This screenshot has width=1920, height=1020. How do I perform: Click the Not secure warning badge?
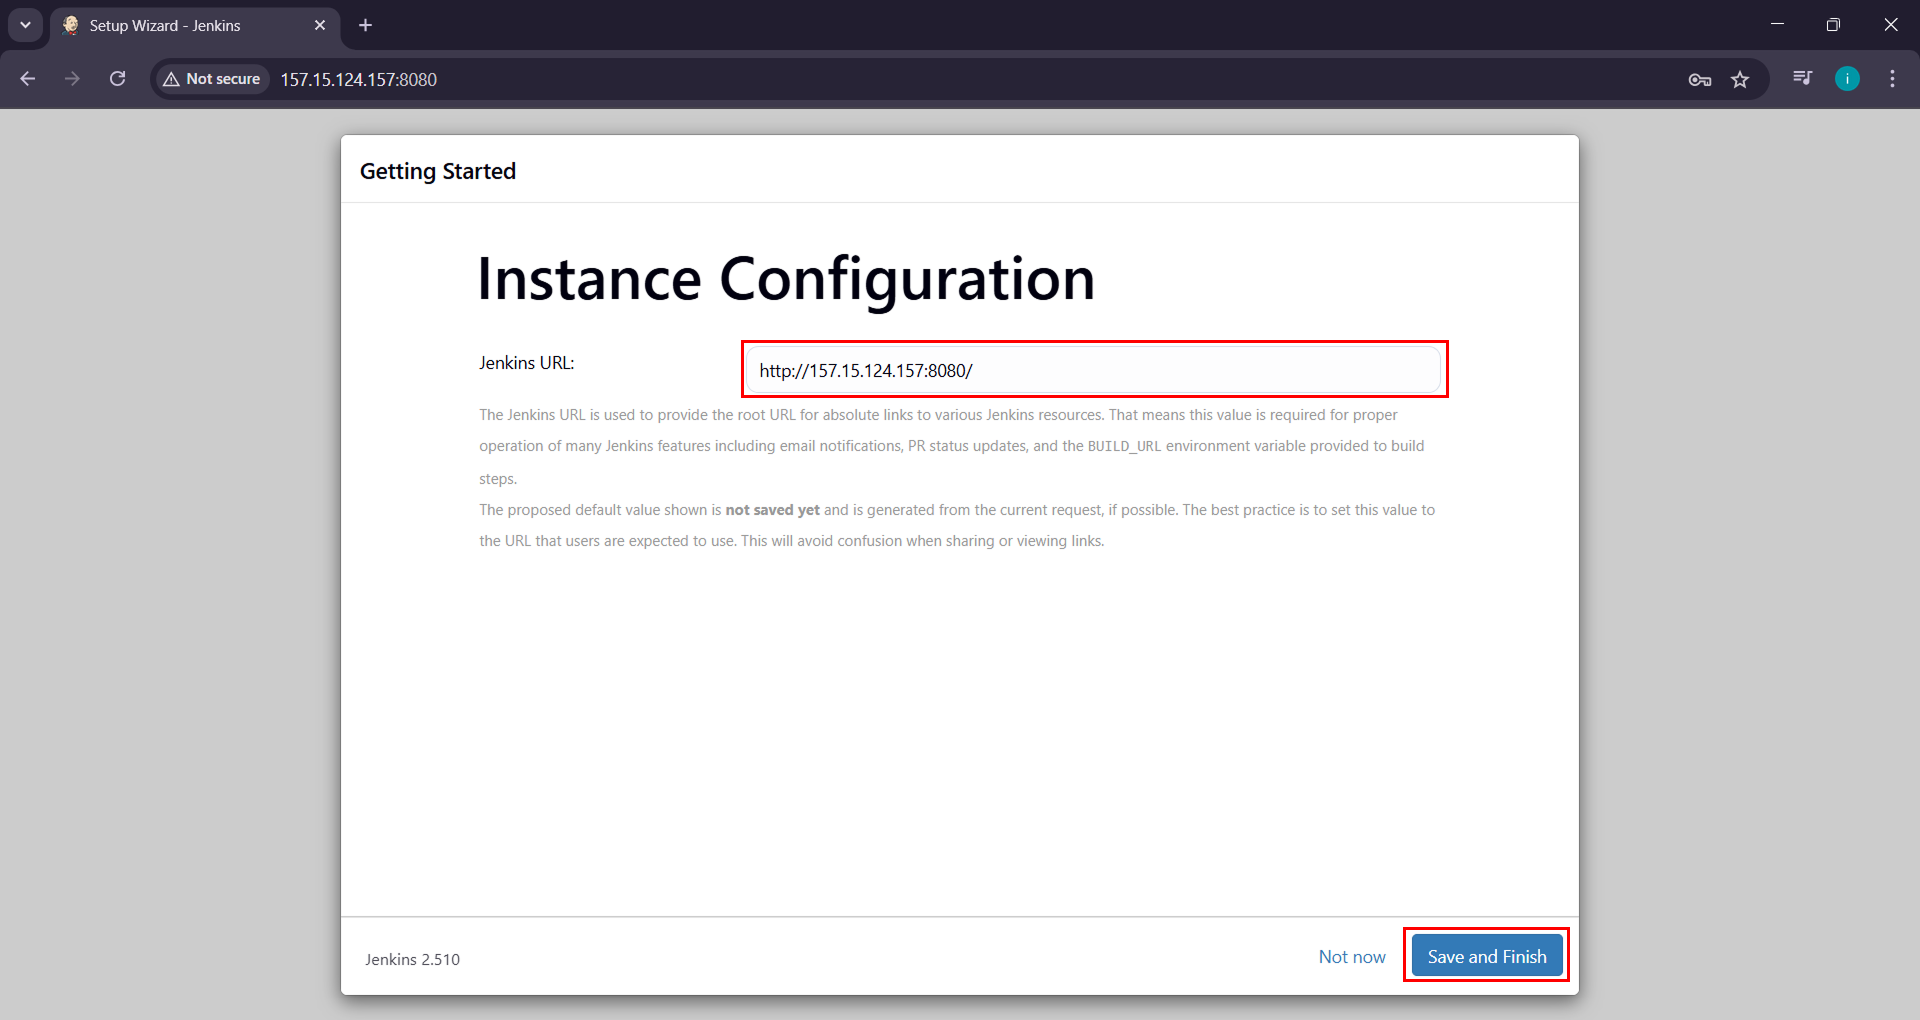(x=210, y=79)
